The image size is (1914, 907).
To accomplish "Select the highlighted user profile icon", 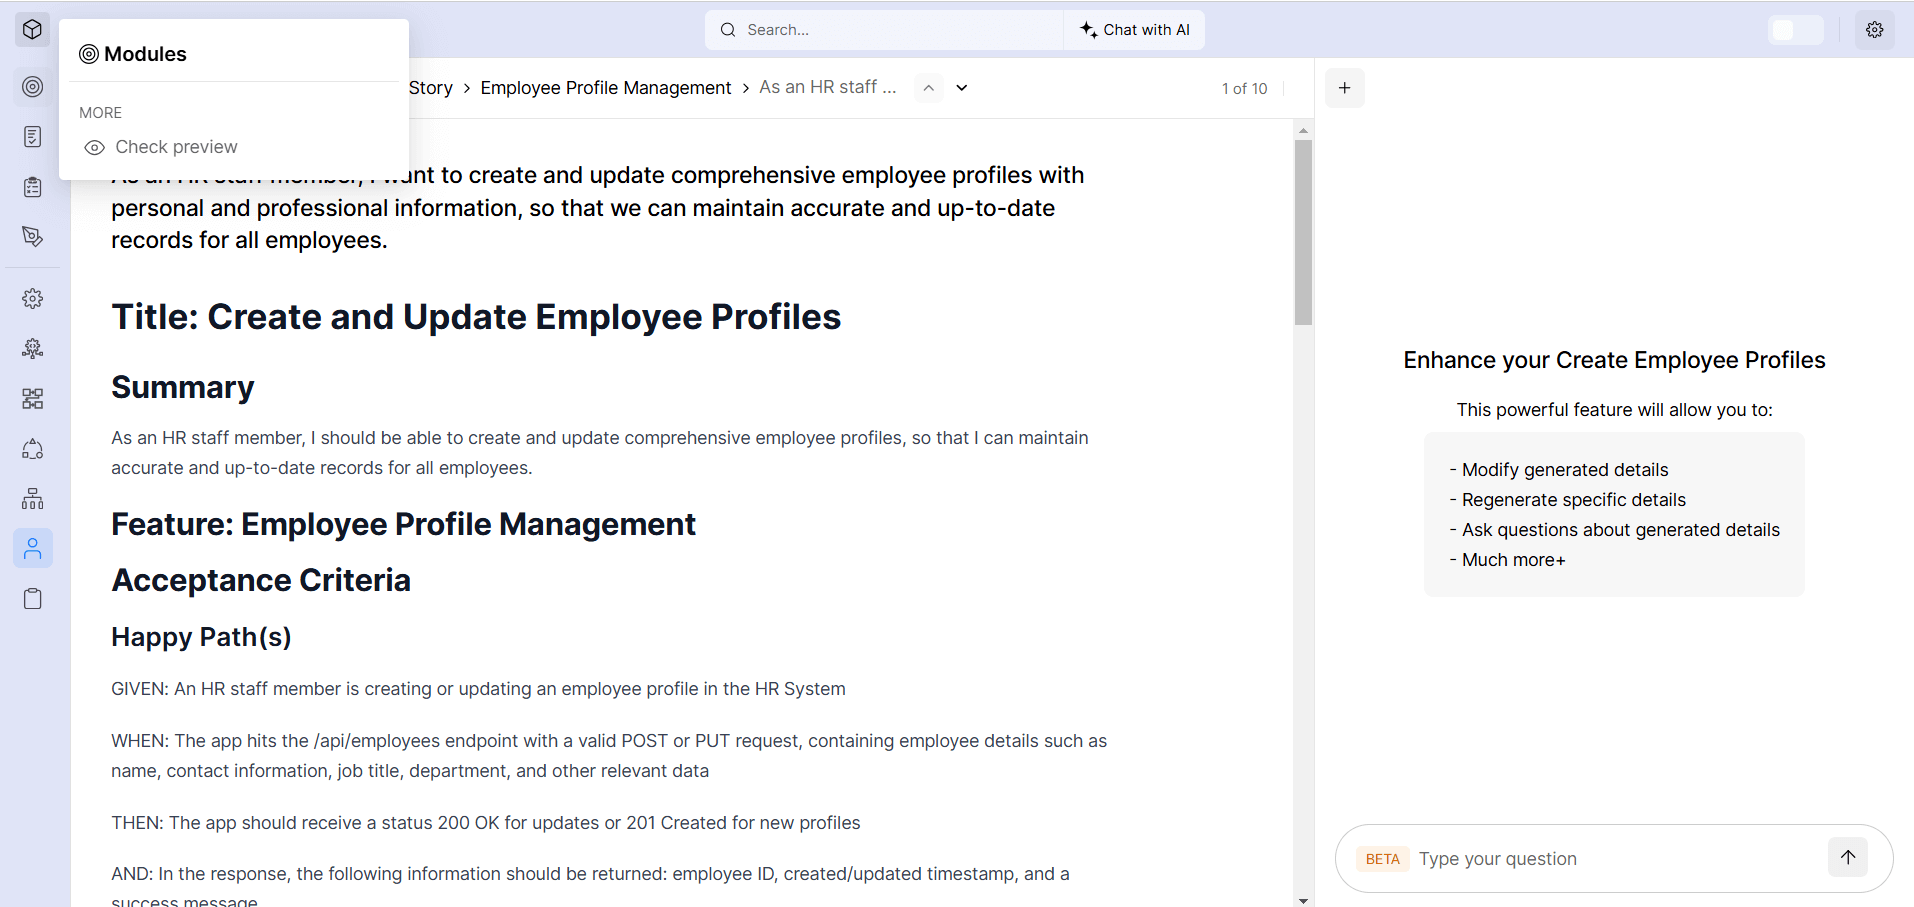I will pyautogui.click(x=32, y=548).
